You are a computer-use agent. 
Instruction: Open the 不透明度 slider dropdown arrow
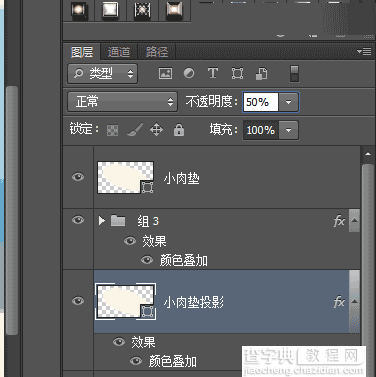pyautogui.click(x=289, y=102)
